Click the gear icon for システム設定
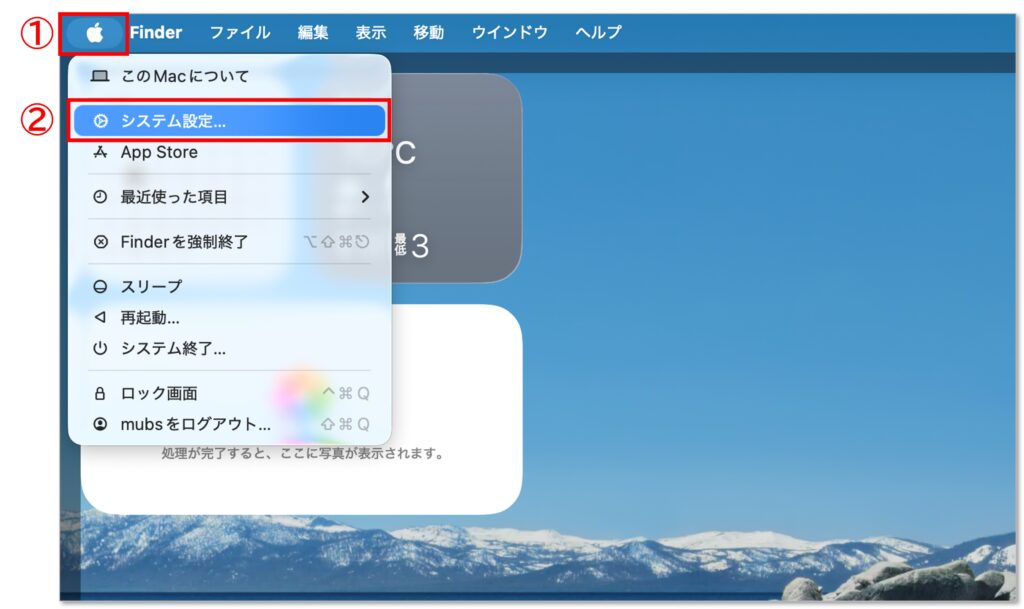Image resolution: width=1024 pixels, height=609 pixels. 100,121
